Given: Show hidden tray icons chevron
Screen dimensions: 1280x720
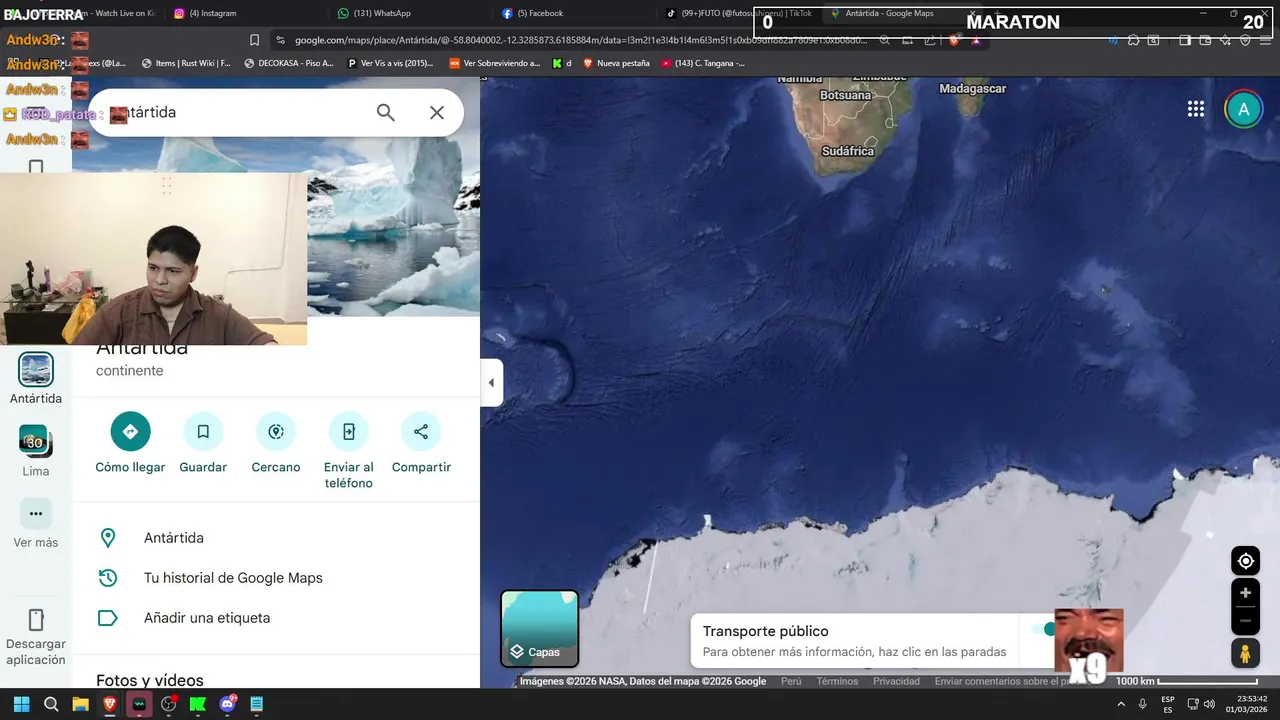Looking at the screenshot, I should (1122, 704).
